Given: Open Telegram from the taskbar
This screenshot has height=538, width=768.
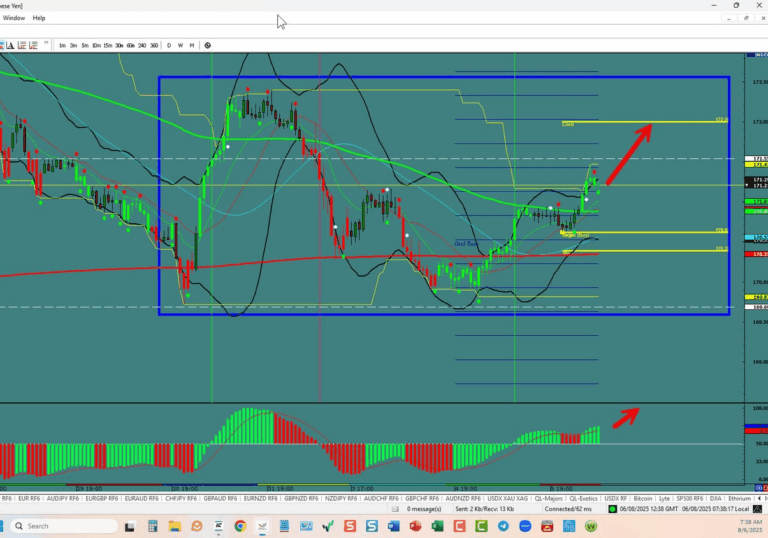Looking at the screenshot, I should (503, 526).
